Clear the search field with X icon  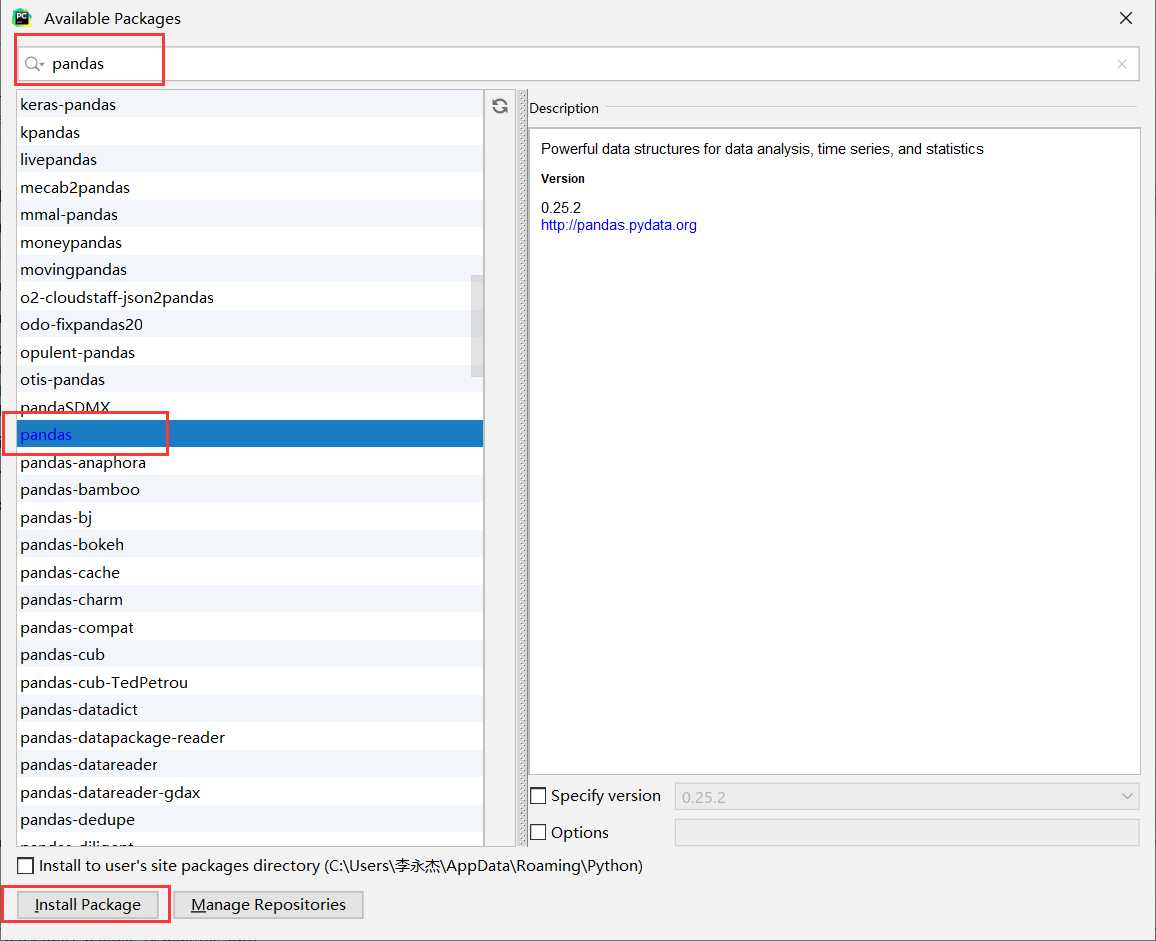point(1121,64)
